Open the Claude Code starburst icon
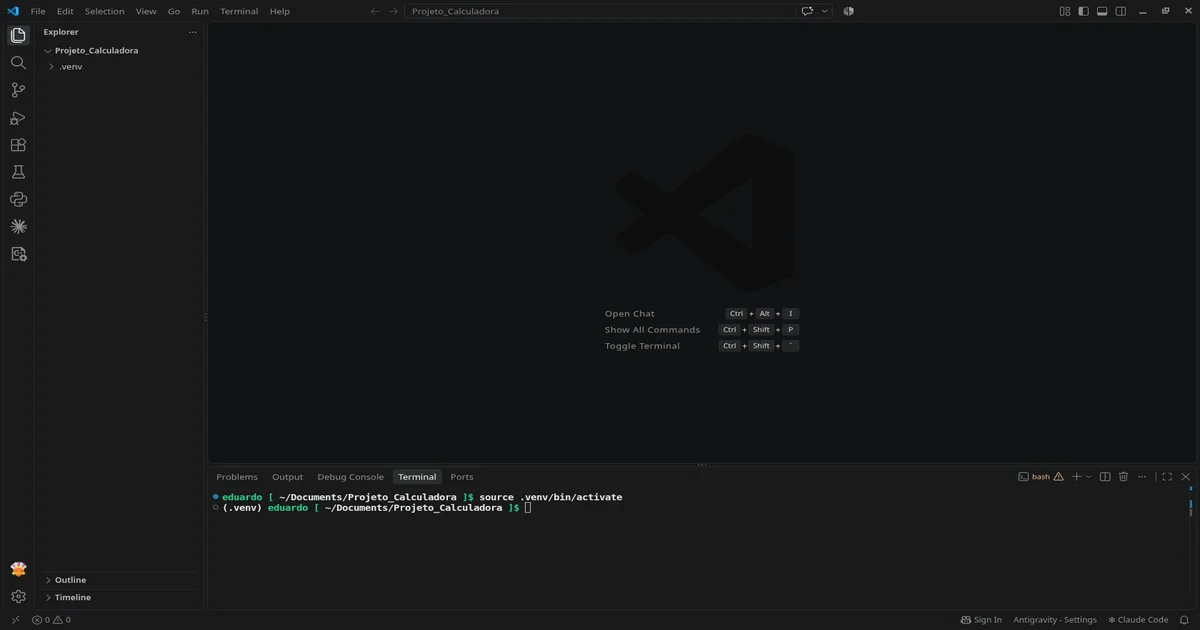The image size is (1200, 630). point(18,227)
